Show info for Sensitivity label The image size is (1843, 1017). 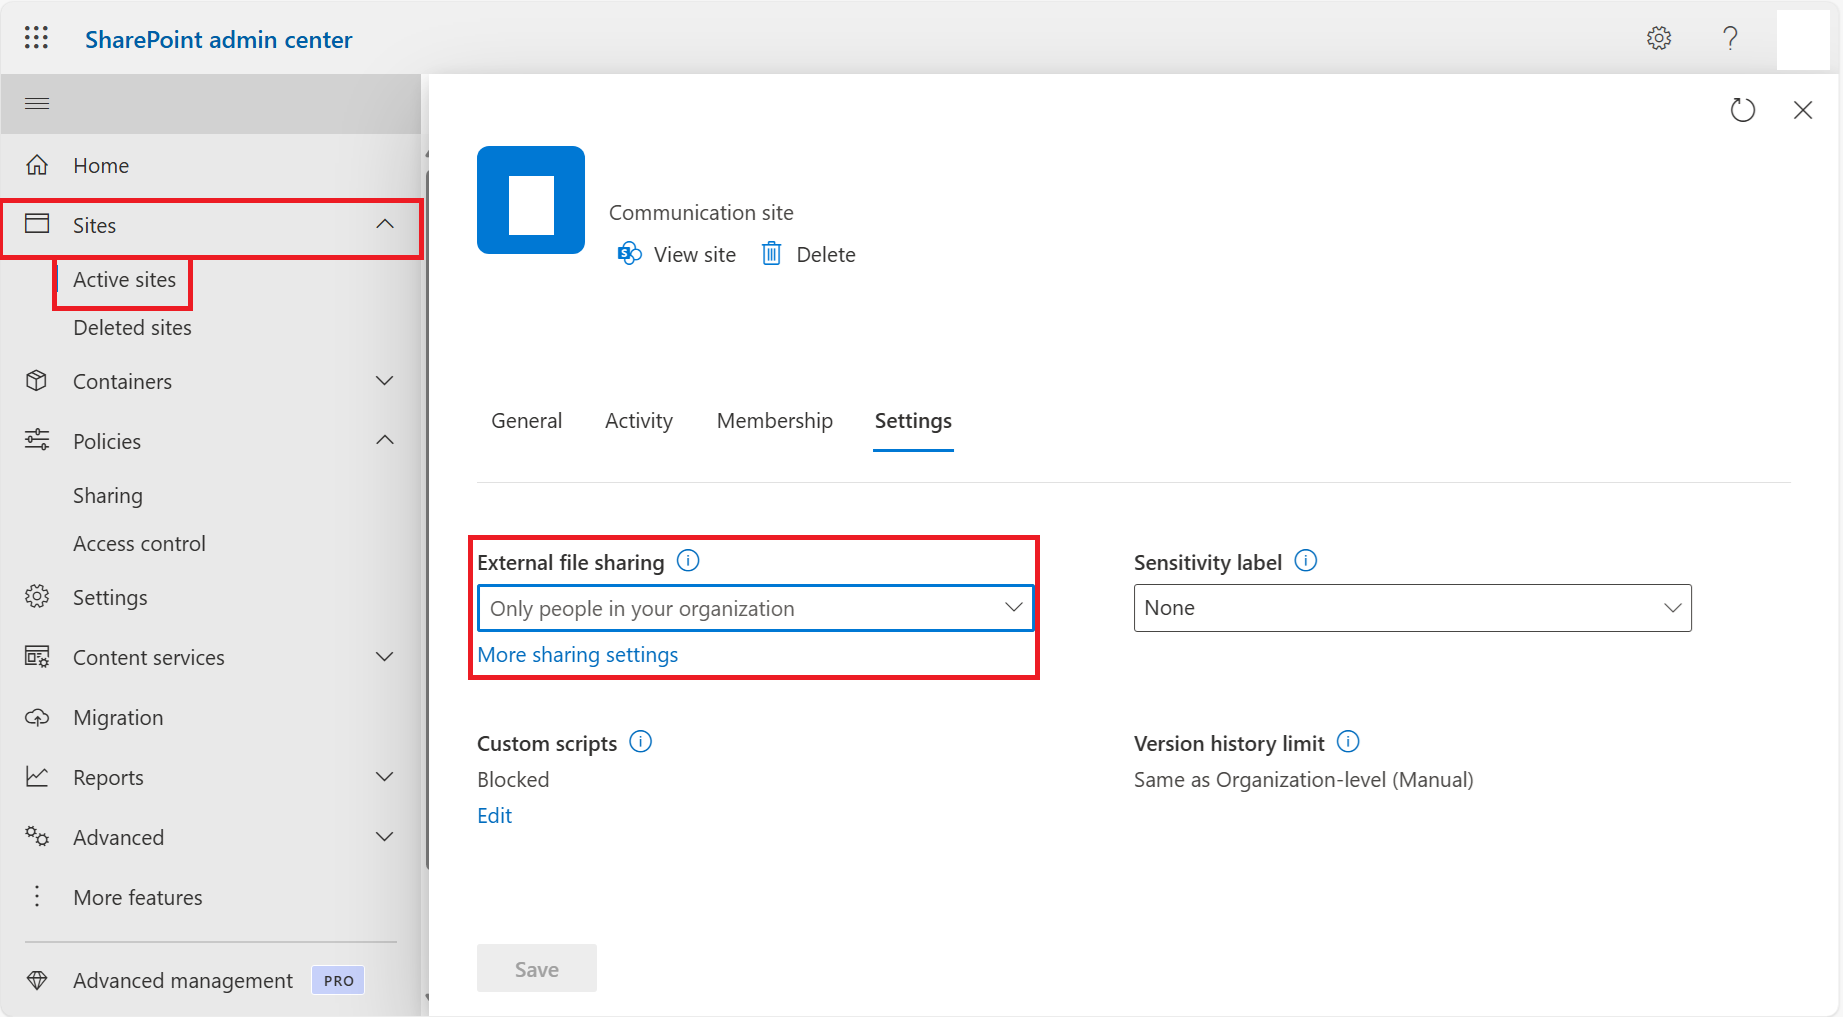[x=1306, y=560]
